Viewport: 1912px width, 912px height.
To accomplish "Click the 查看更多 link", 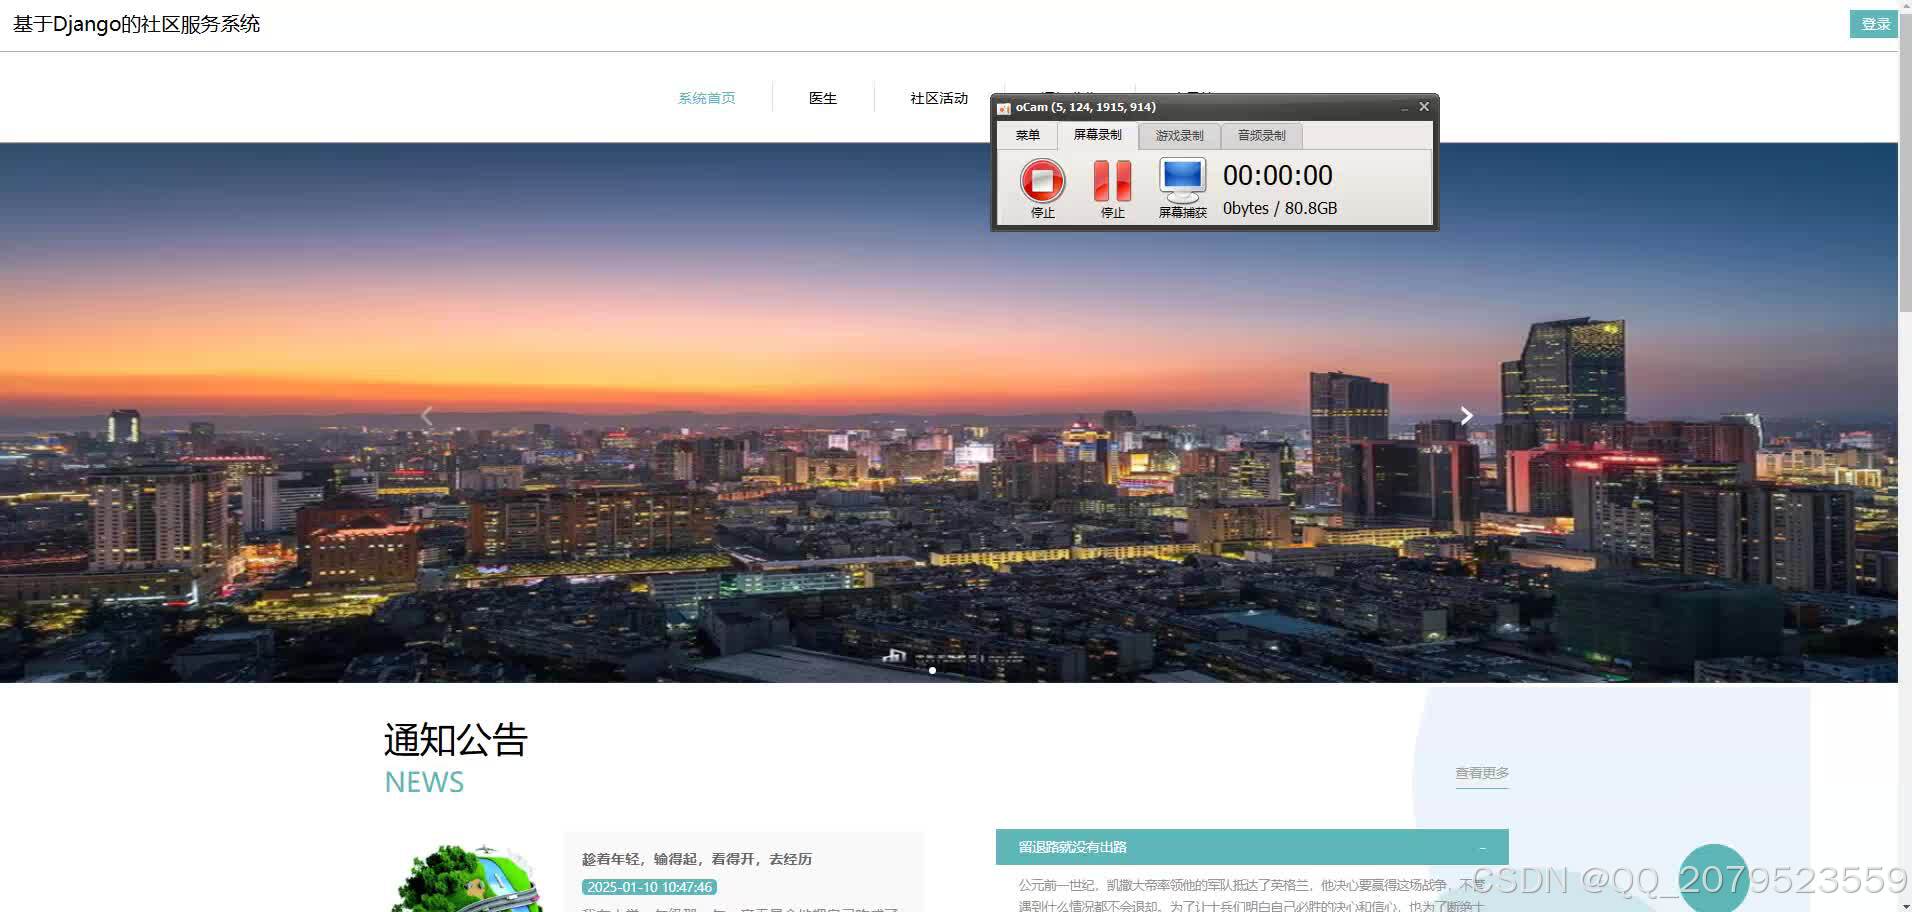I will pyautogui.click(x=1482, y=773).
